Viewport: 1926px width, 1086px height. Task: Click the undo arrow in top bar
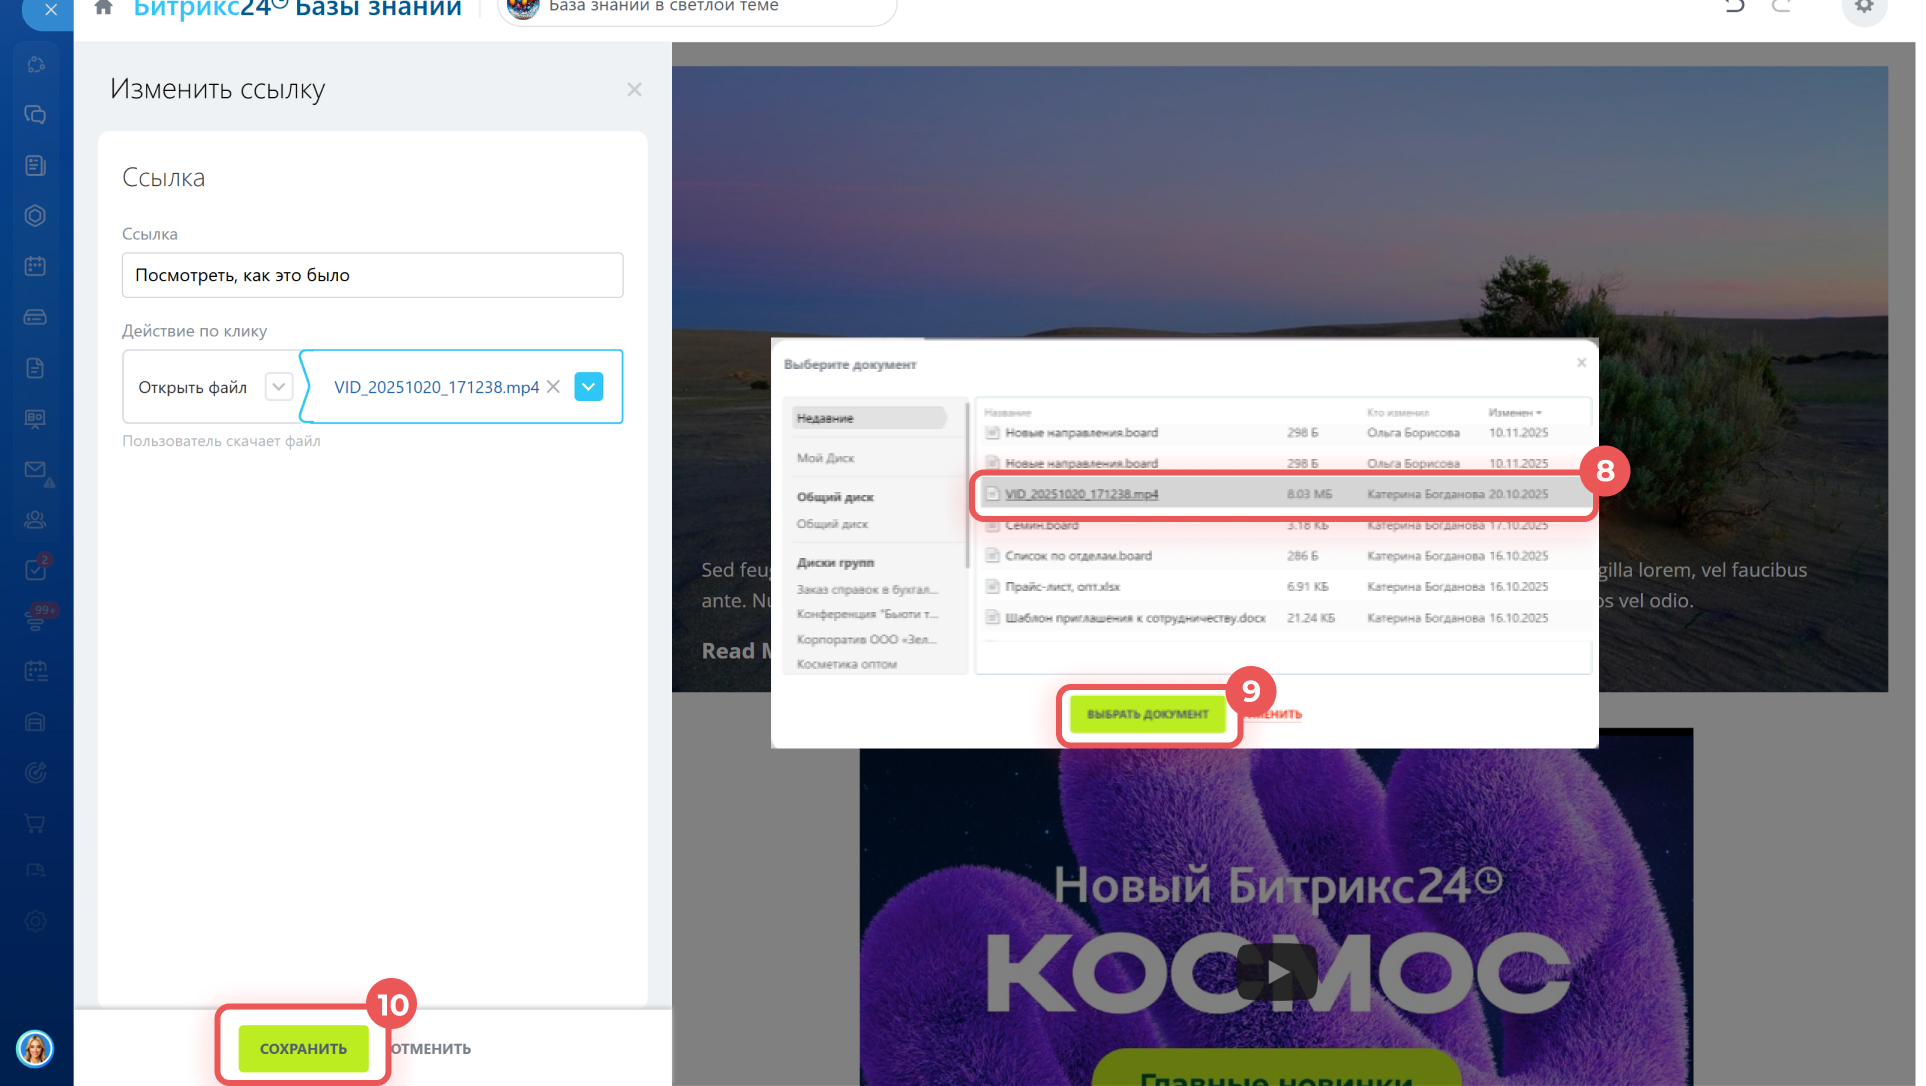[x=1735, y=7]
